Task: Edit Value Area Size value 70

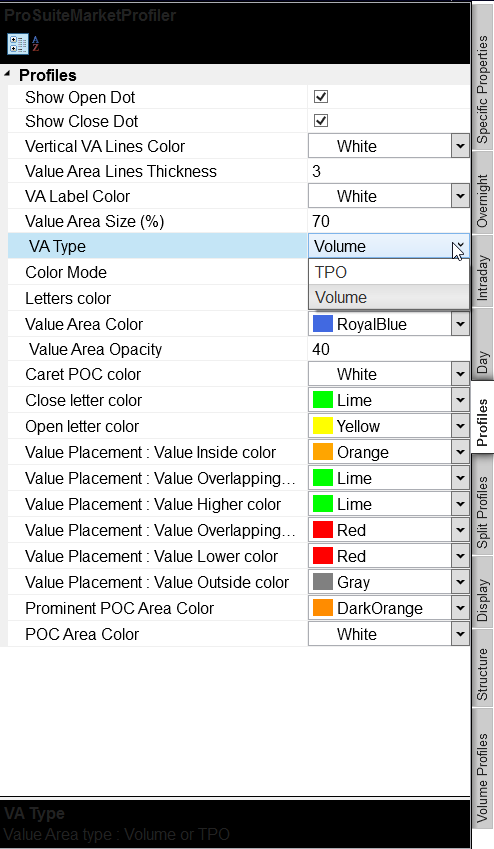Action: (388, 221)
